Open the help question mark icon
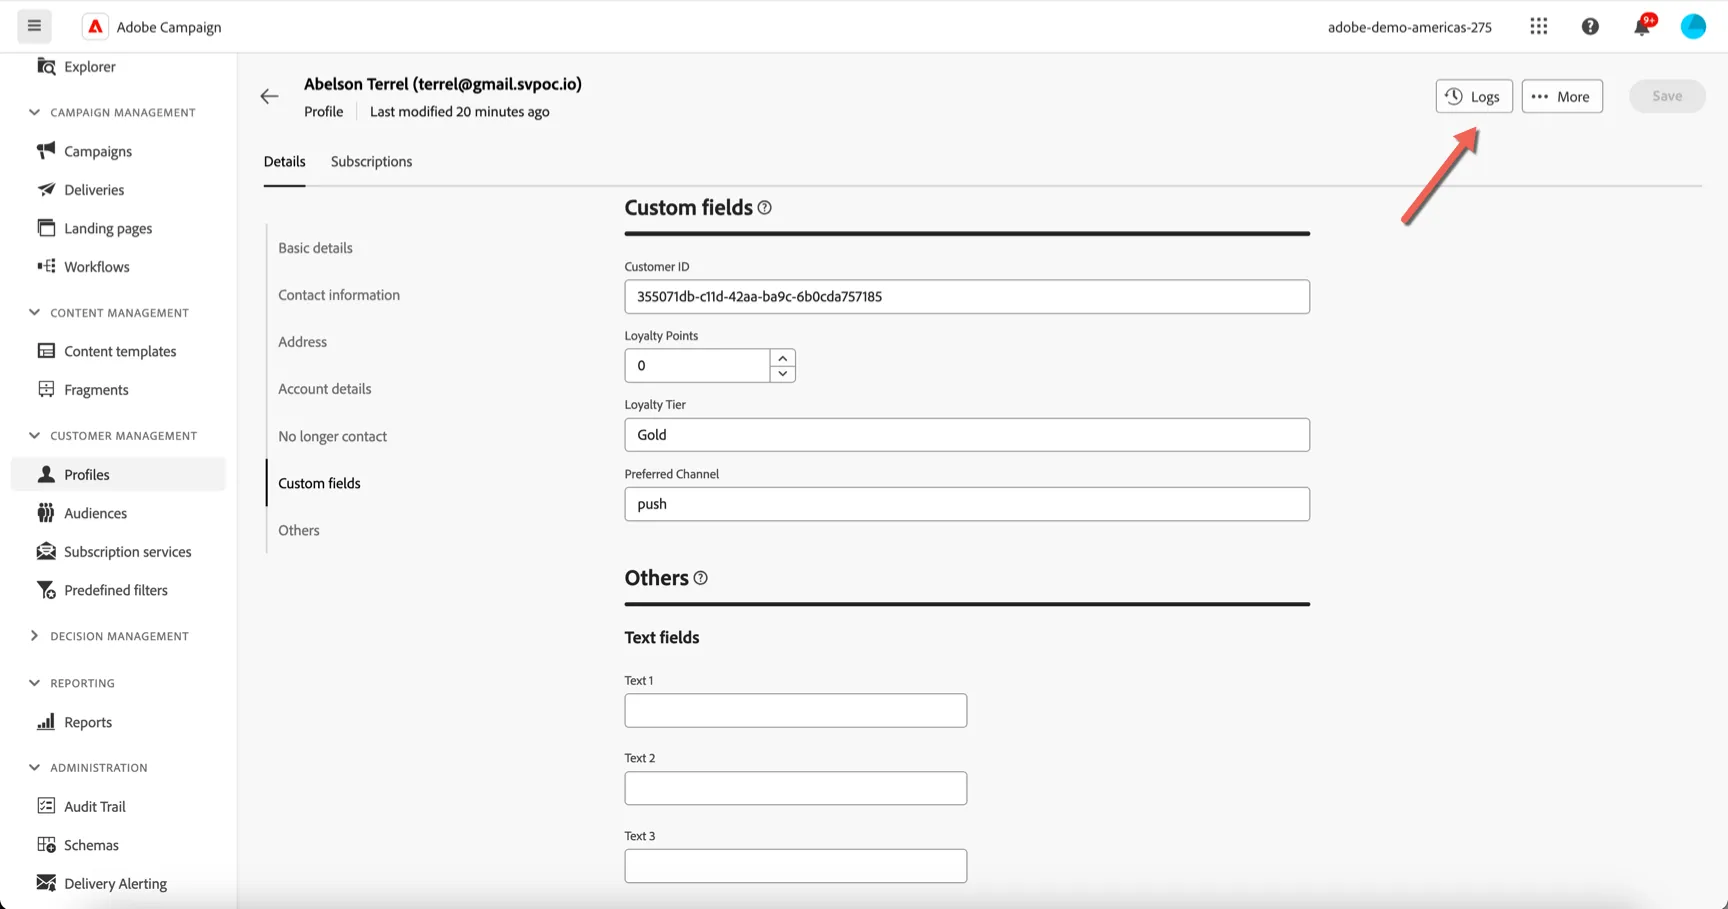The height and width of the screenshot is (909, 1728). [x=1590, y=27]
